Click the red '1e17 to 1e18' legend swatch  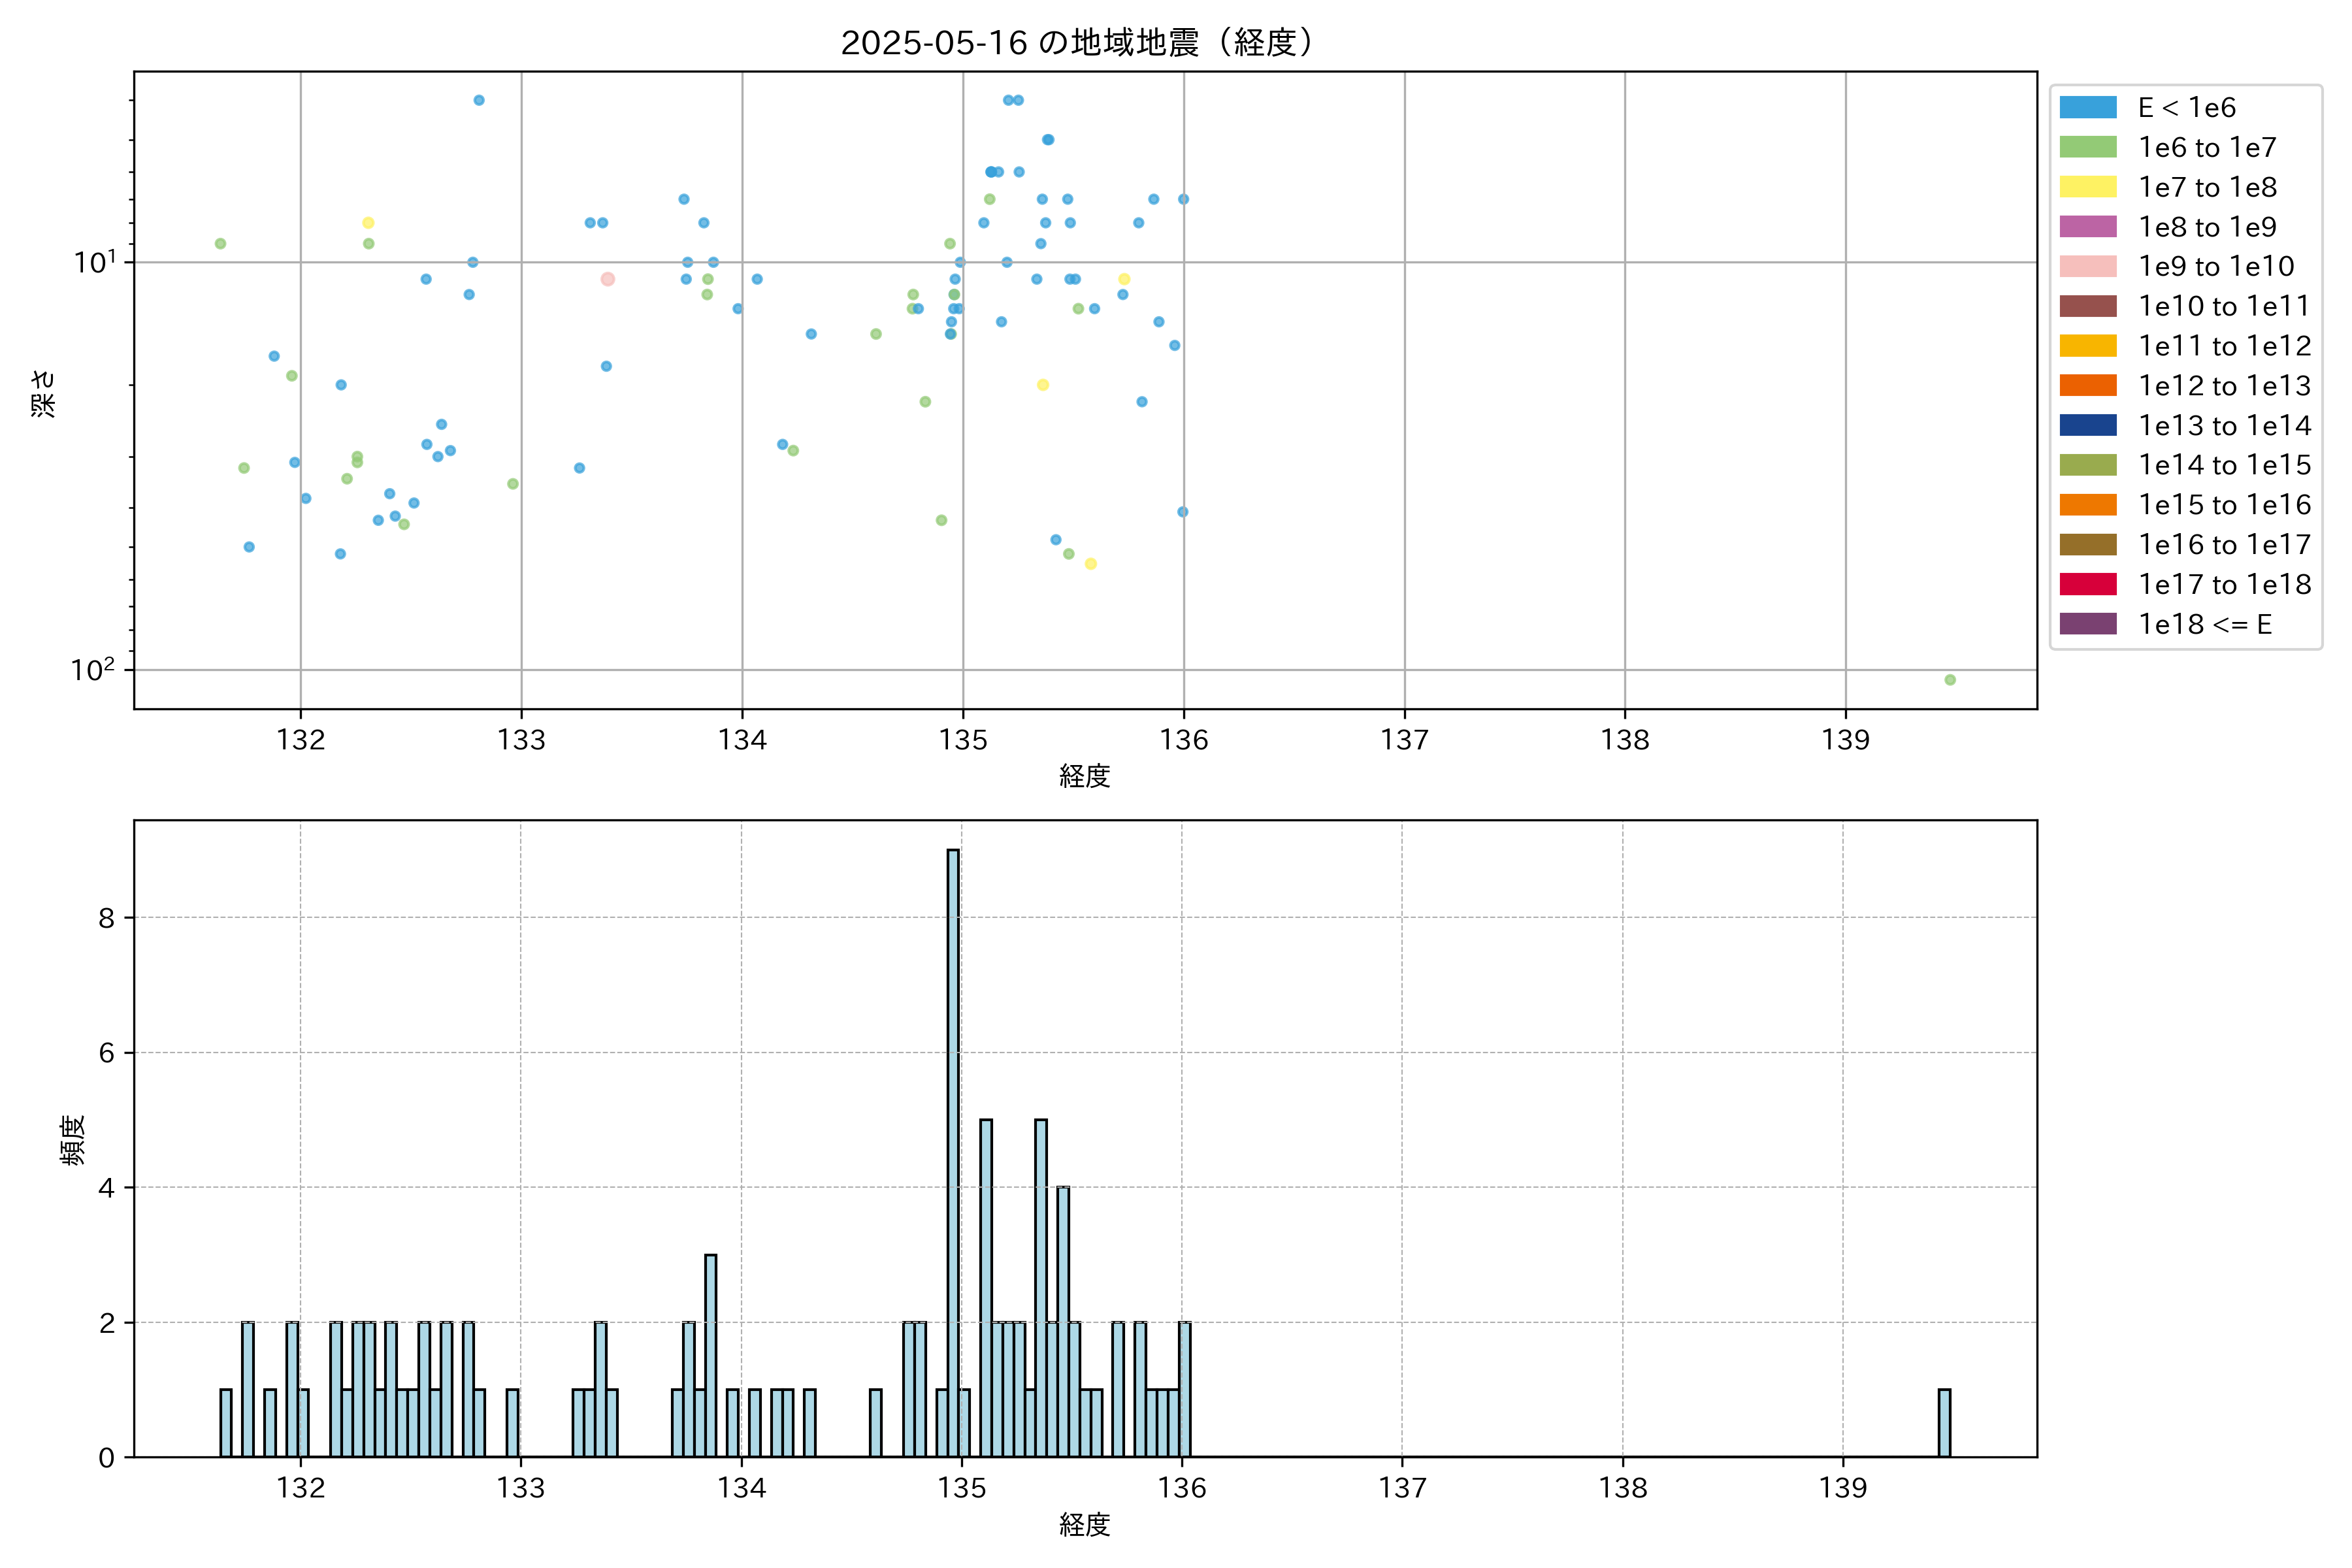(2087, 584)
